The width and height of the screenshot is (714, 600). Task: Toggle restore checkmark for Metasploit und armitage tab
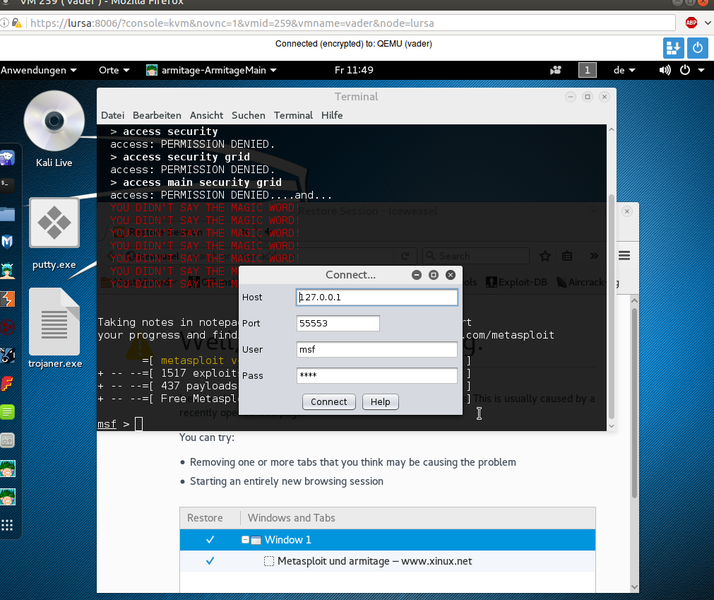(x=210, y=561)
